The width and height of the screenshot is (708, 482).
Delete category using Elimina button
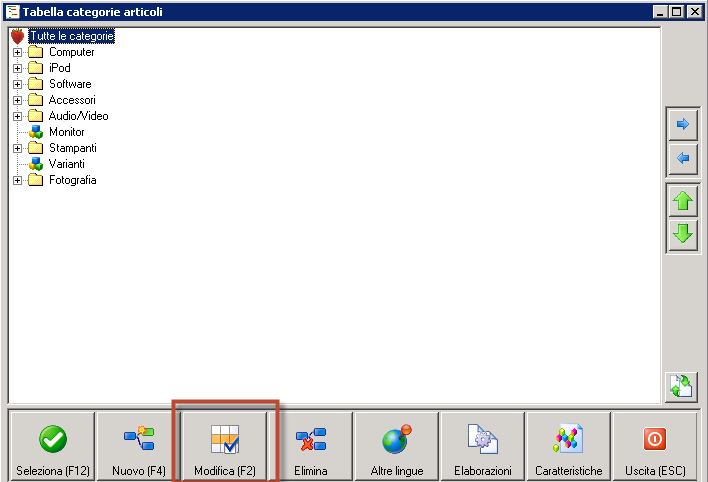click(311, 446)
